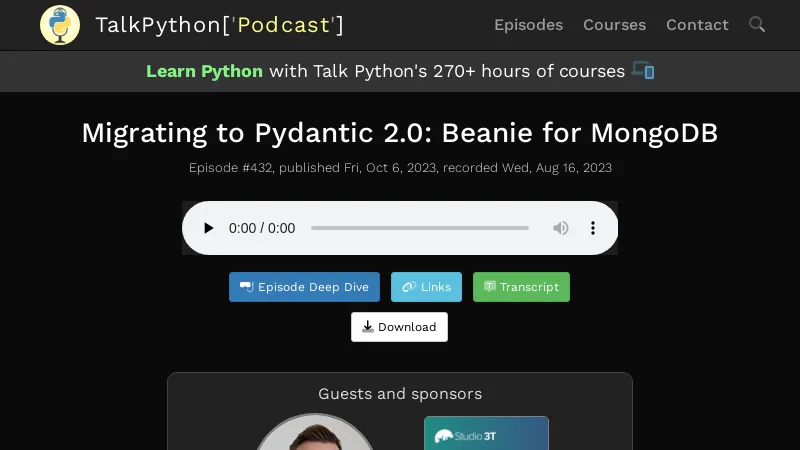This screenshot has width=800, height=450.
Task: Open the audio player three-dot options menu
Action: (593, 228)
